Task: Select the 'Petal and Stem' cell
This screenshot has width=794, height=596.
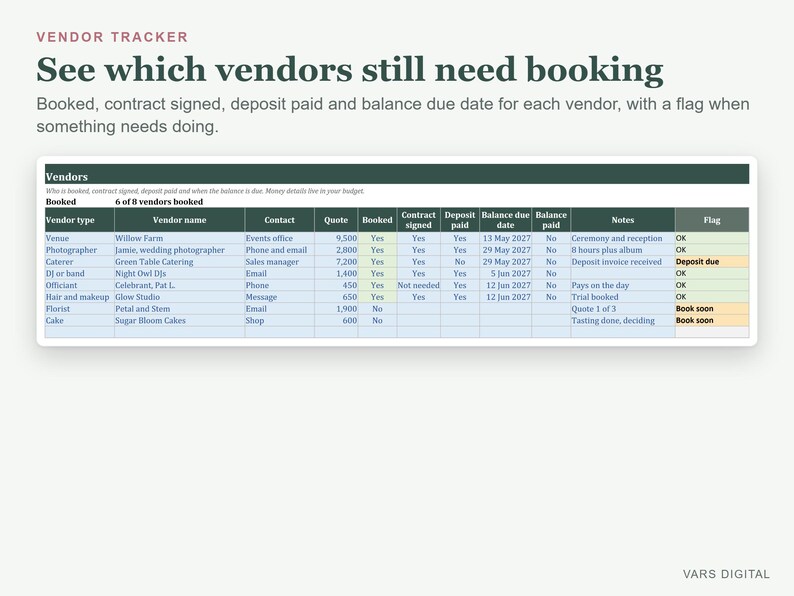Action: pos(179,308)
